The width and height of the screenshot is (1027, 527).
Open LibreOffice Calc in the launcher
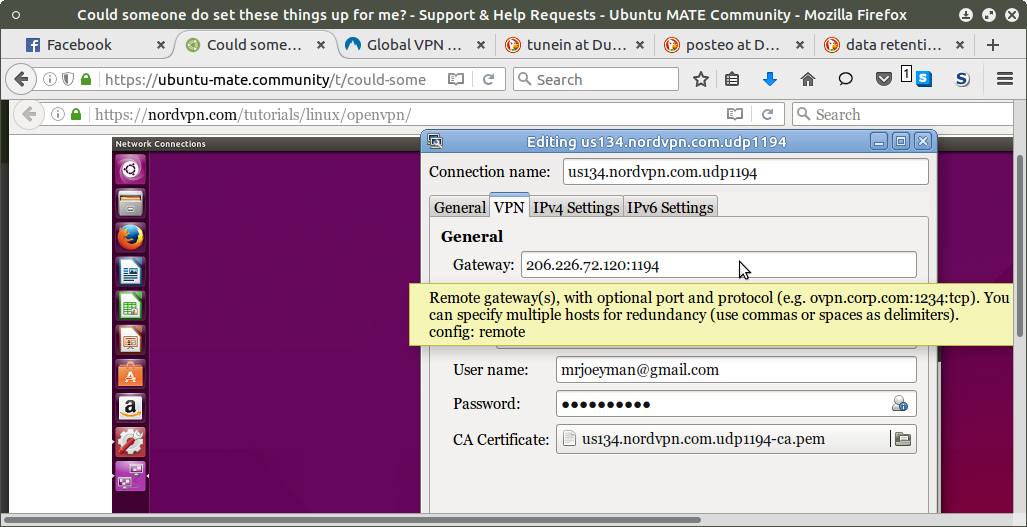click(130, 305)
